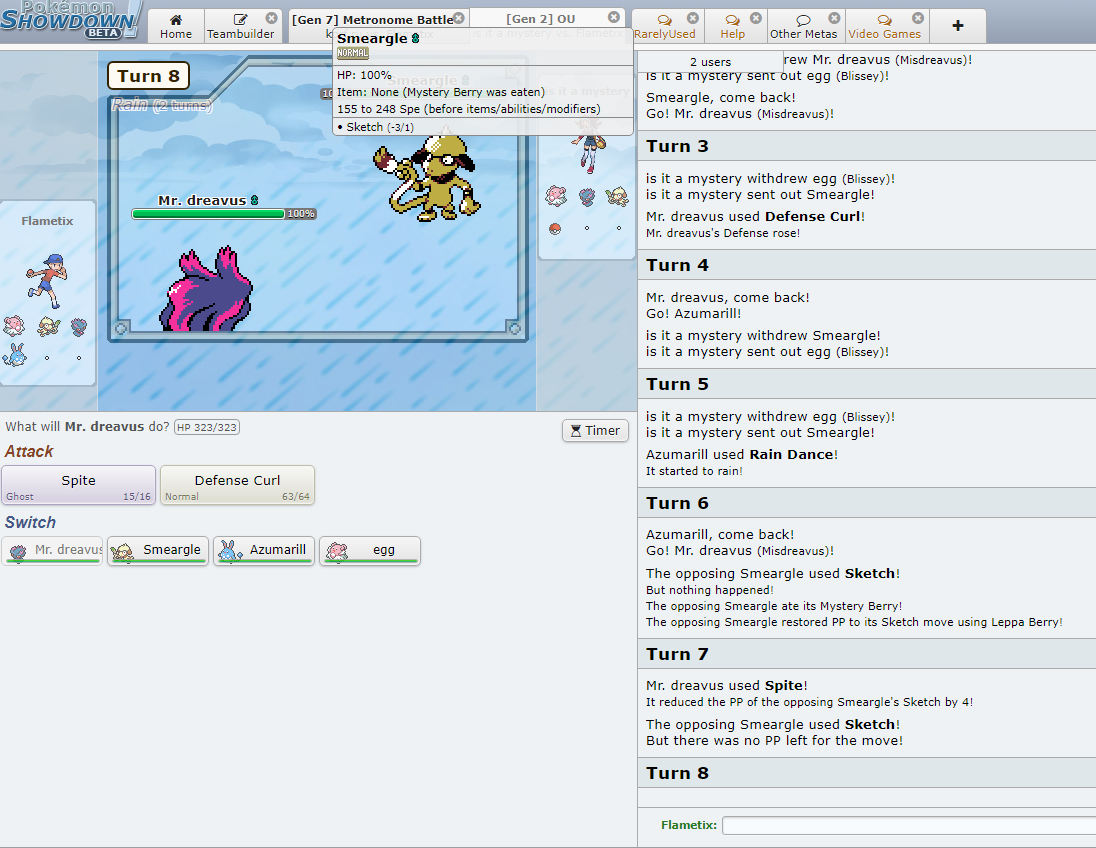
Task: Select the active Mr. dreavus switch slot
Action: tap(52, 551)
